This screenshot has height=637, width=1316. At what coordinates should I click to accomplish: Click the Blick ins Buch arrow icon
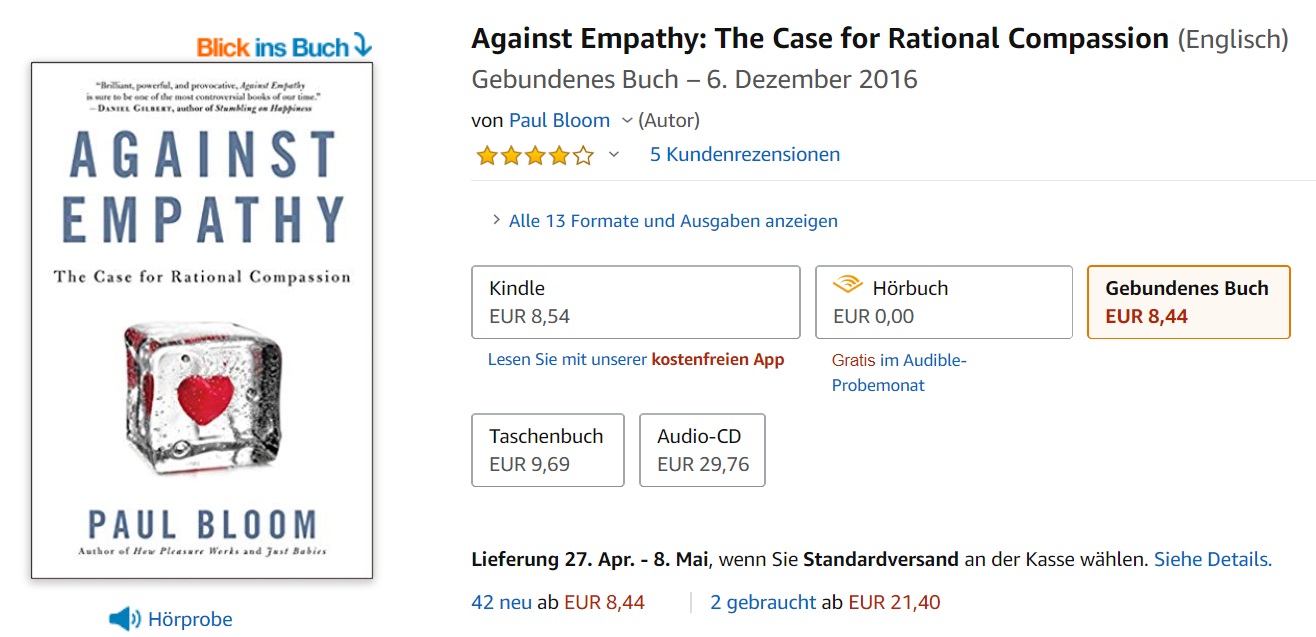(x=362, y=46)
